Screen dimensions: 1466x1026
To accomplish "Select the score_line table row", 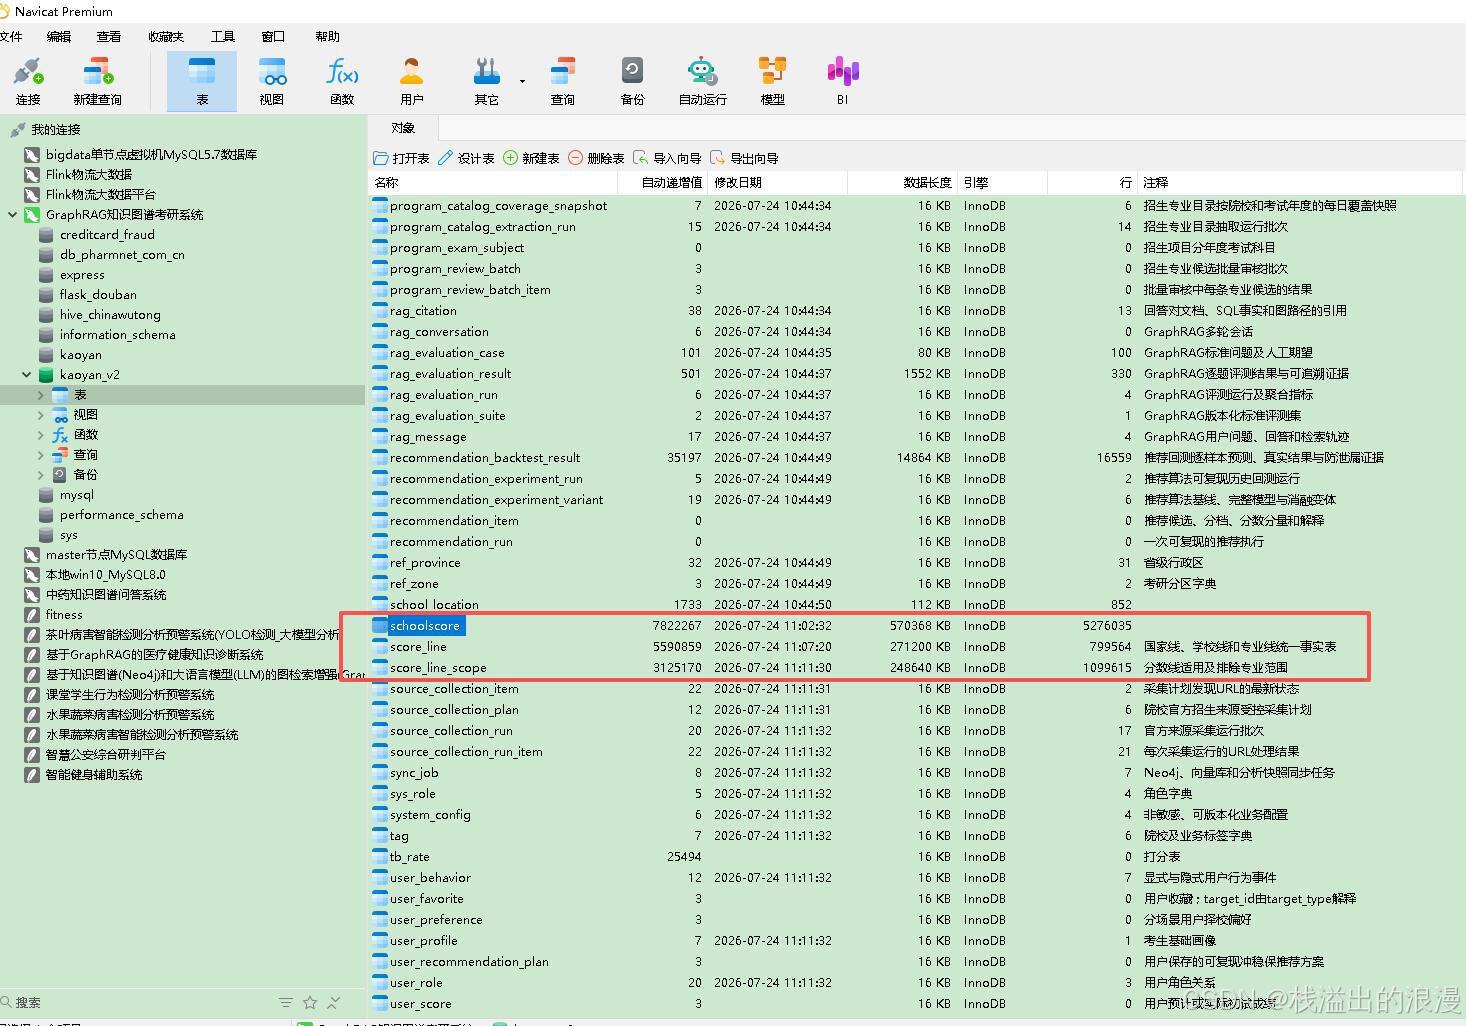I will (915, 647).
